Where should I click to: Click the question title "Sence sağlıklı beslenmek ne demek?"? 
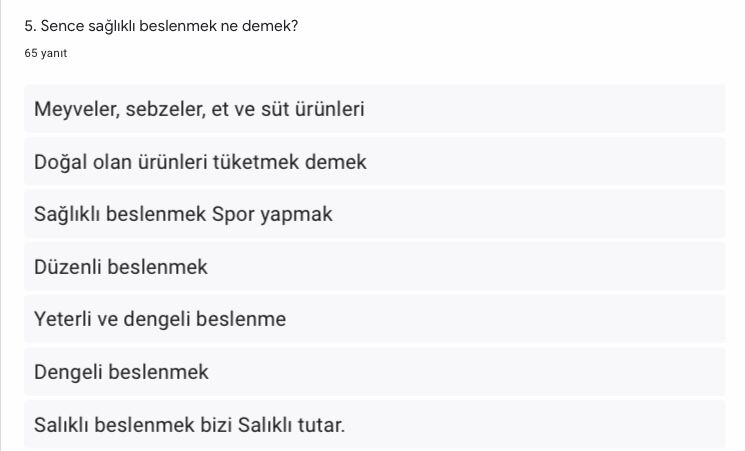168,26
